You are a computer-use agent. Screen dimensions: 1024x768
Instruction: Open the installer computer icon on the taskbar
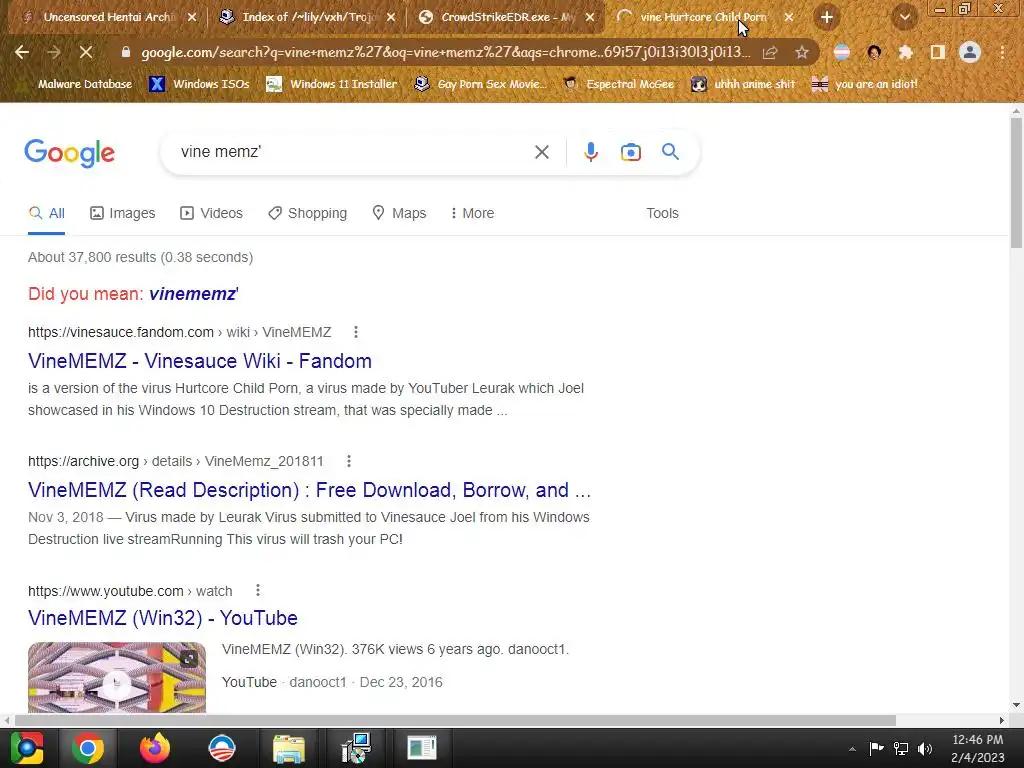point(356,748)
